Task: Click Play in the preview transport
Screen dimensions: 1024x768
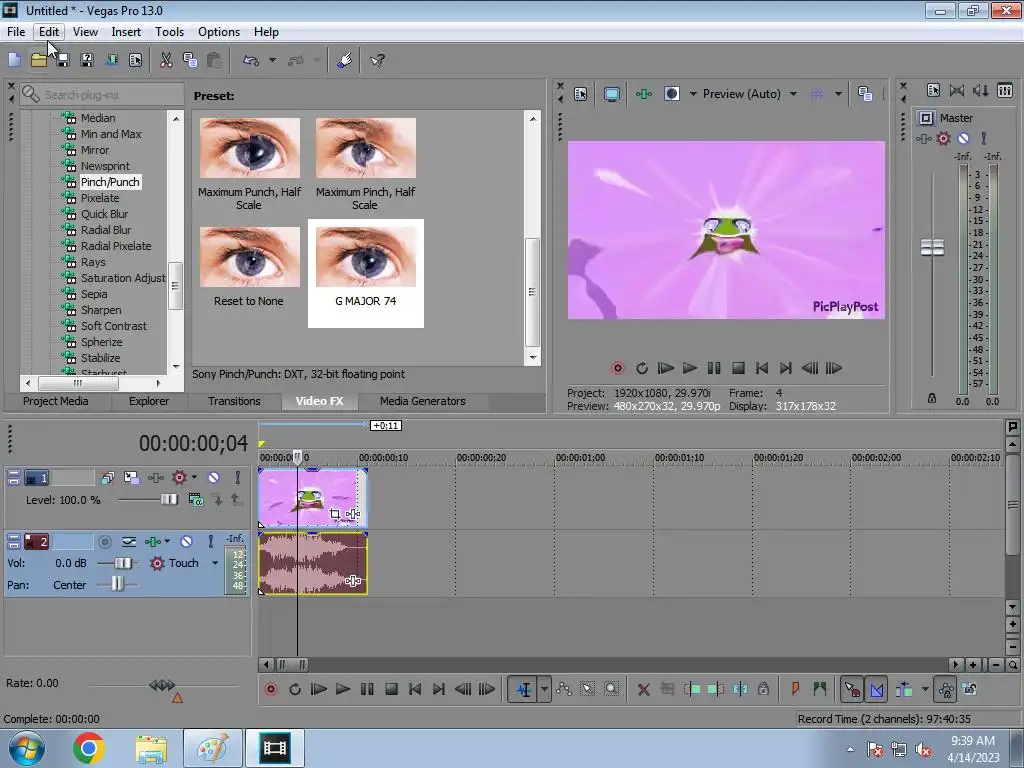Action: coord(690,368)
